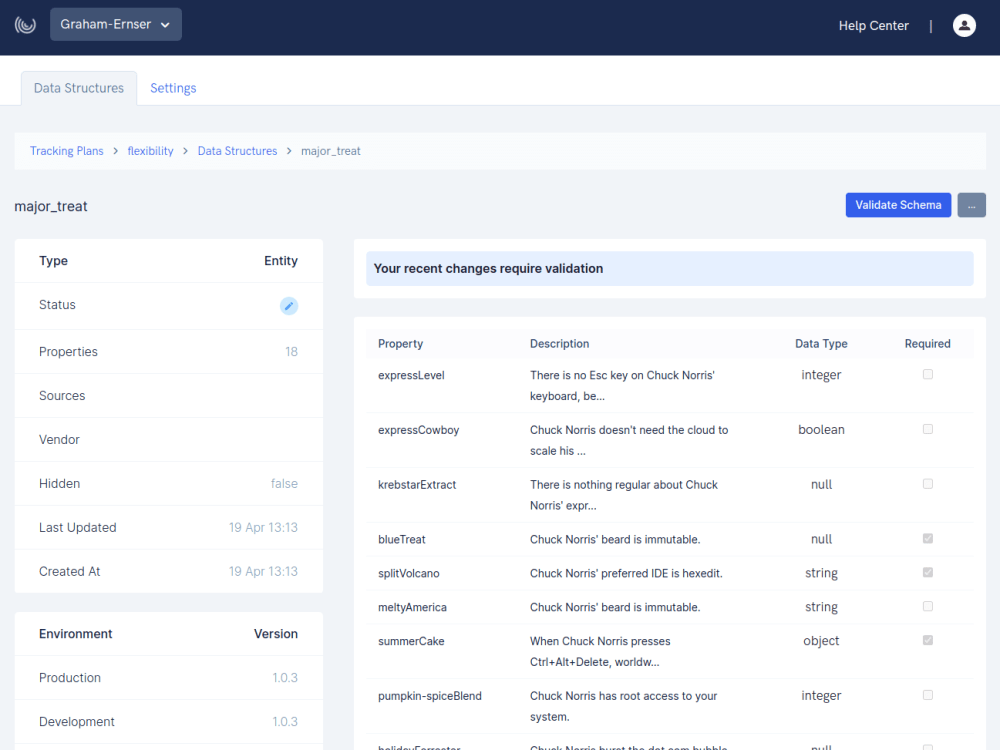Image resolution: width=1000 pixels, height=750 pixels.
Task: Click 'Chuck Norris' preferred IDE is hexedit.' description
Action: (x=626, y=574)
